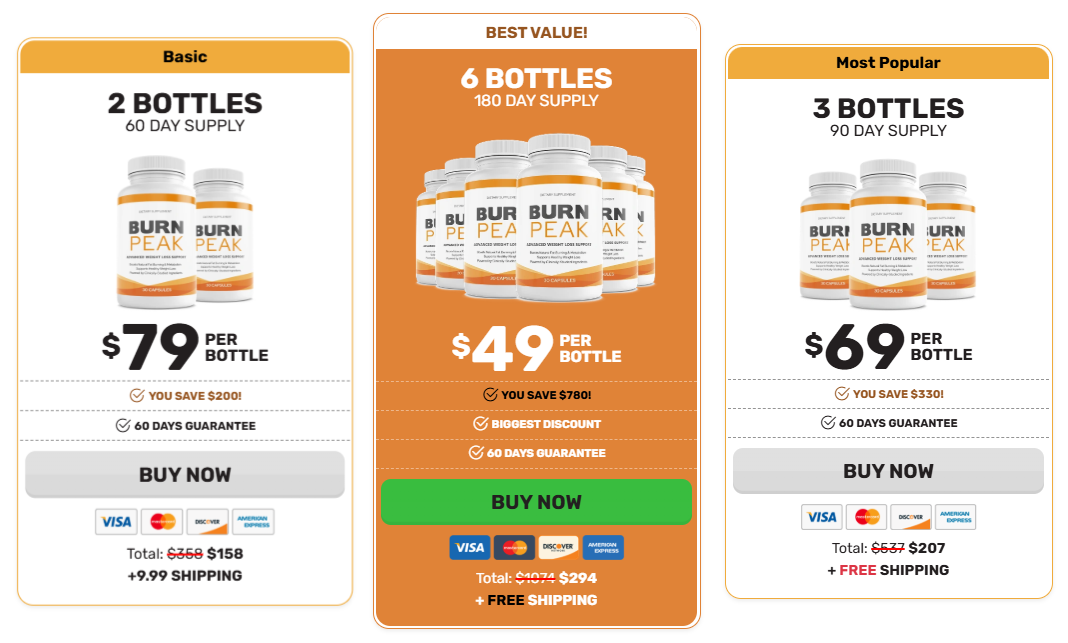Click the Mastercard icon under 6 Bottles offer
The image size is (1068, 643).
(516, 547)
